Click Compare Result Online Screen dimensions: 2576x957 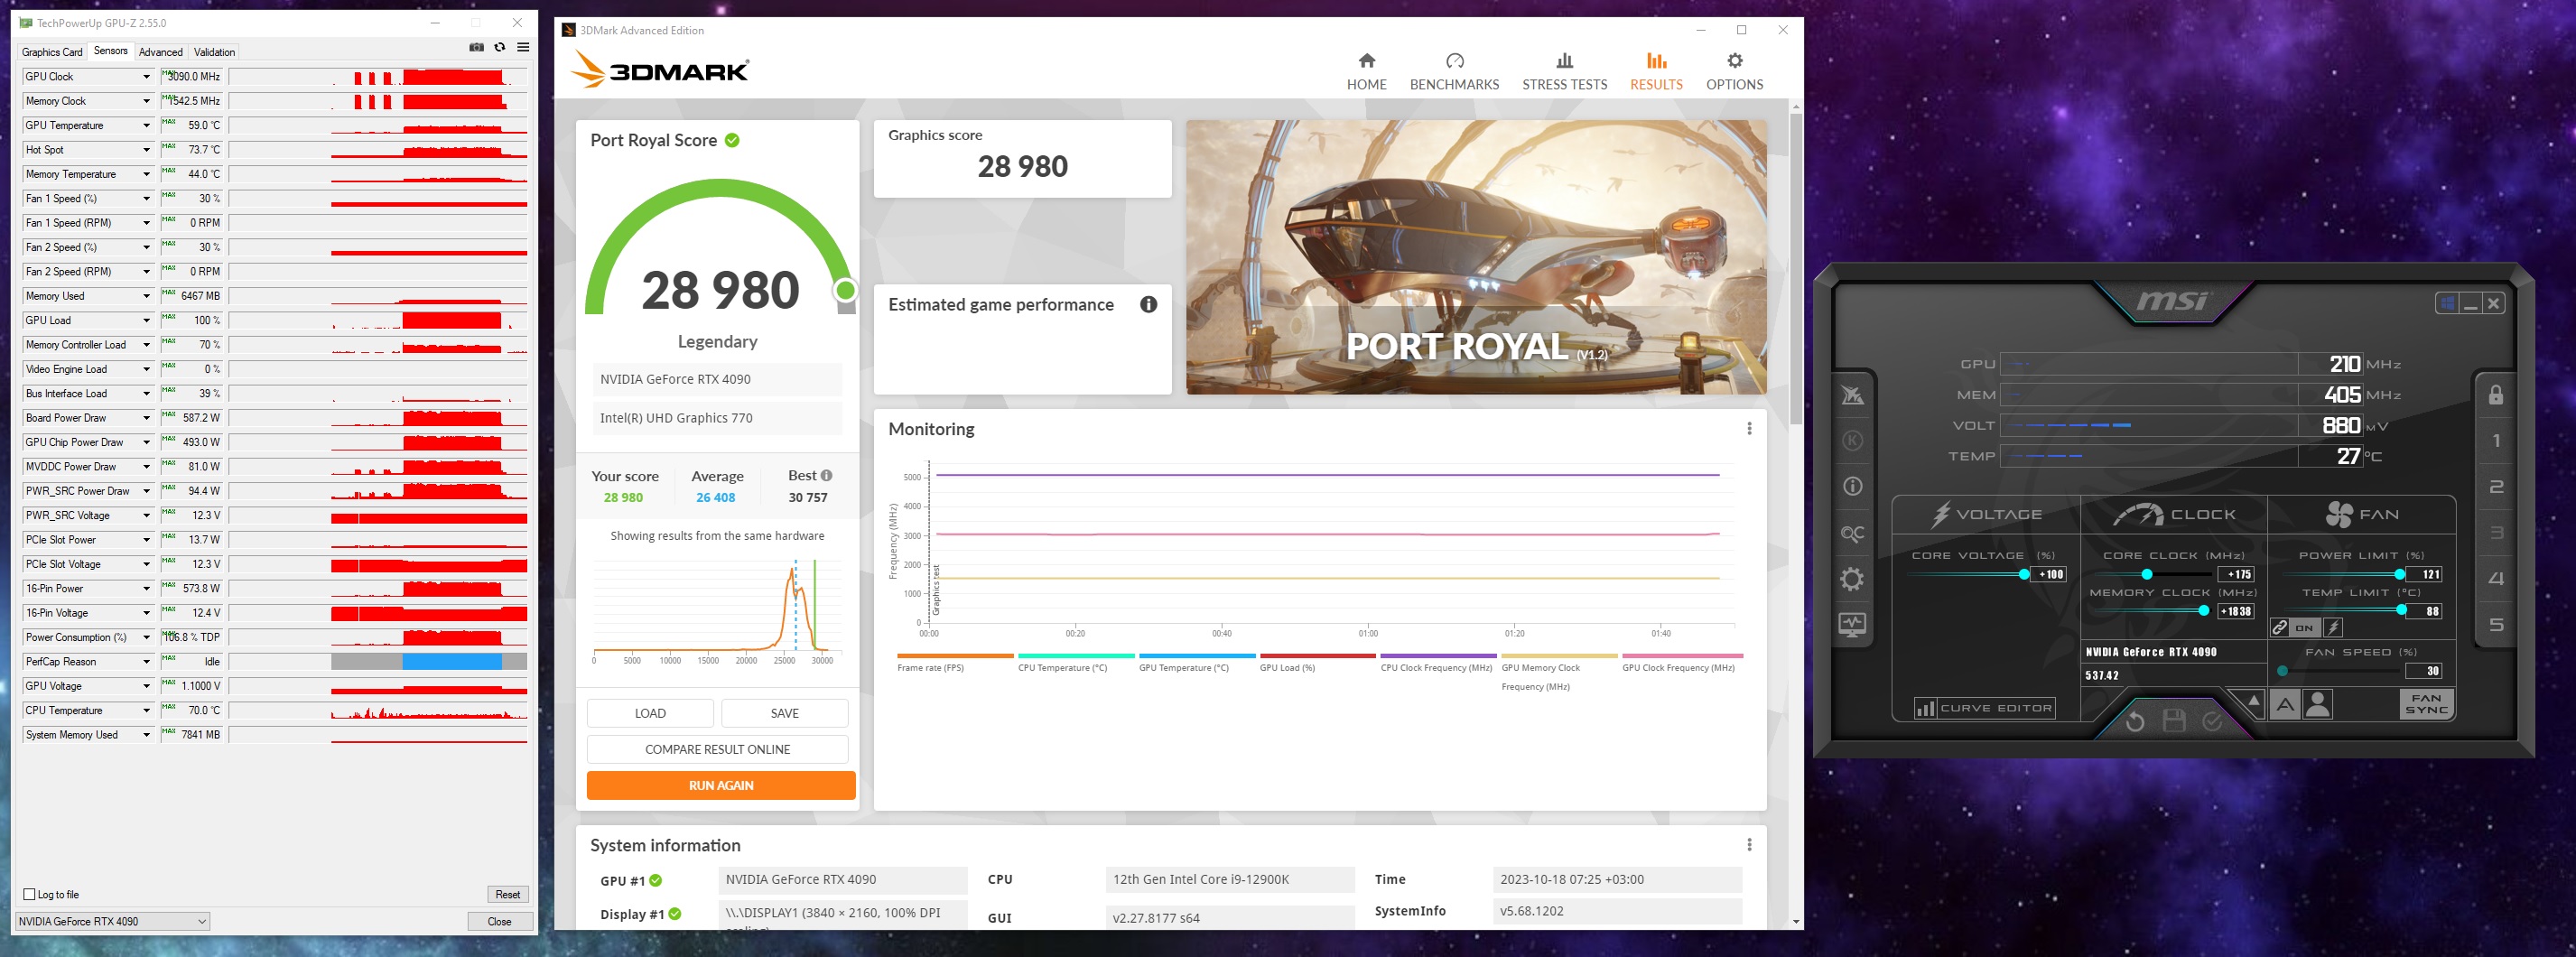pos(717,749)
